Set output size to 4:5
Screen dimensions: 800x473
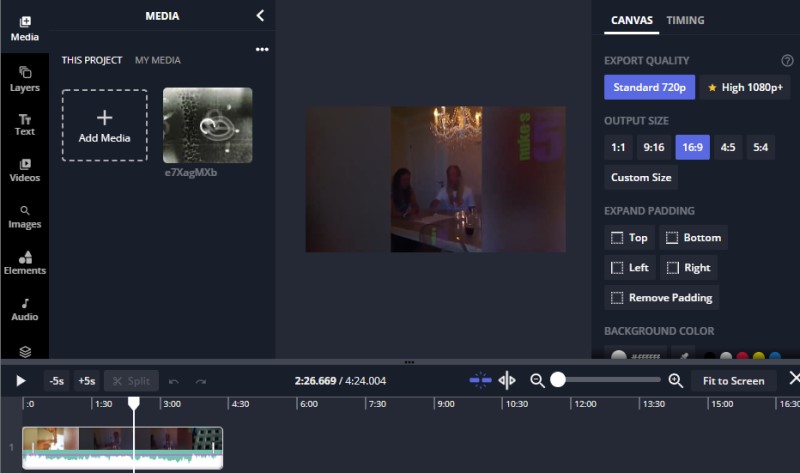tap(728, 147)
